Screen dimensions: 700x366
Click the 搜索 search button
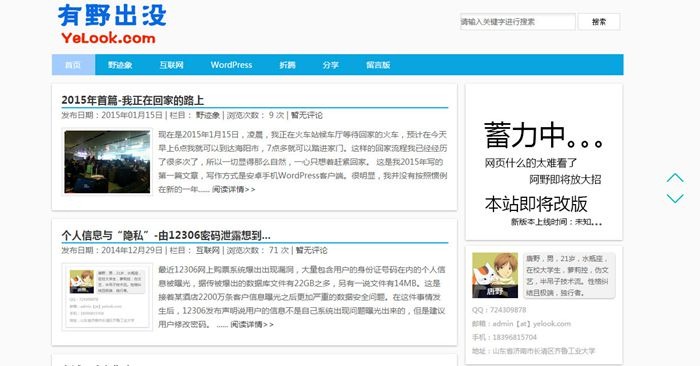coord(599,21)
